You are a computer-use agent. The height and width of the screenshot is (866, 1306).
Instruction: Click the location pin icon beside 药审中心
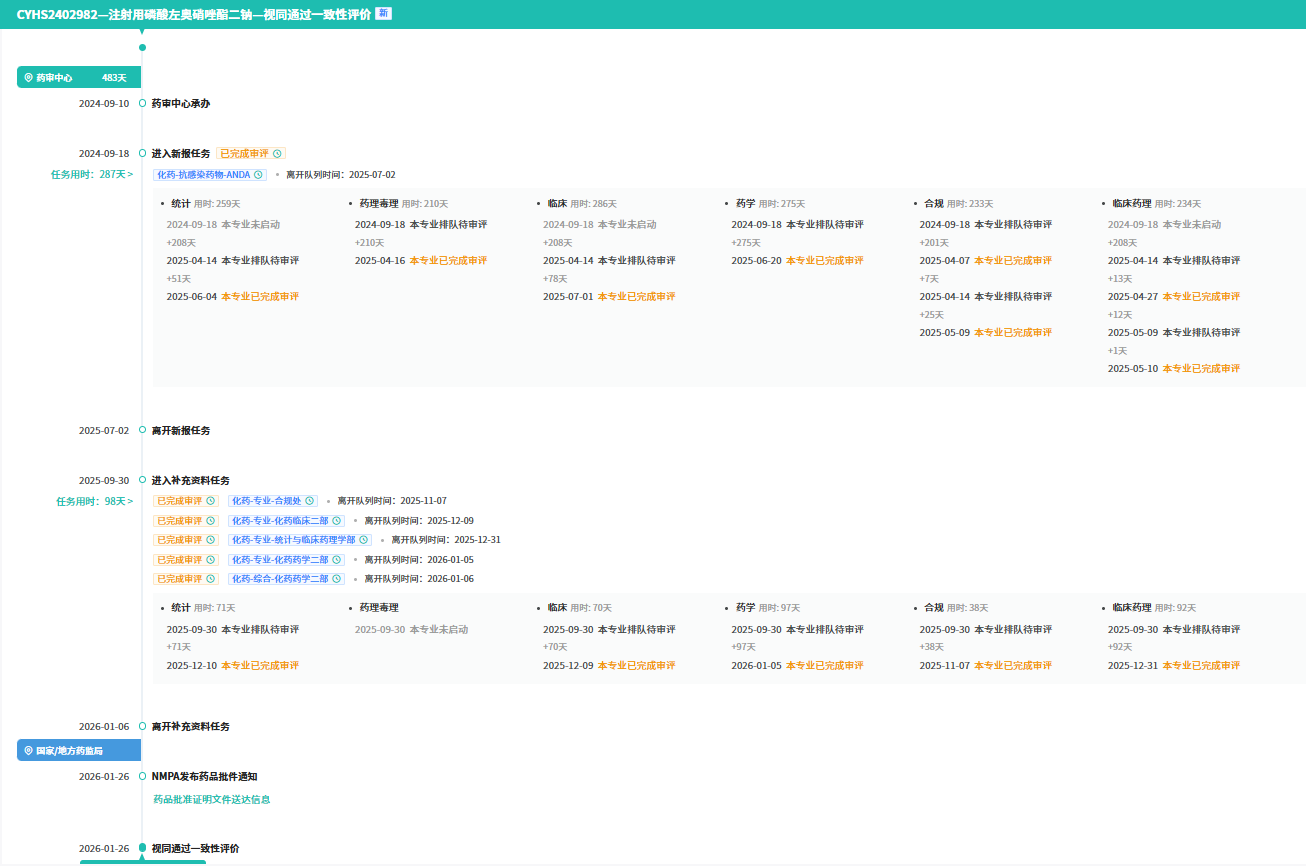(x=29, y=78)
